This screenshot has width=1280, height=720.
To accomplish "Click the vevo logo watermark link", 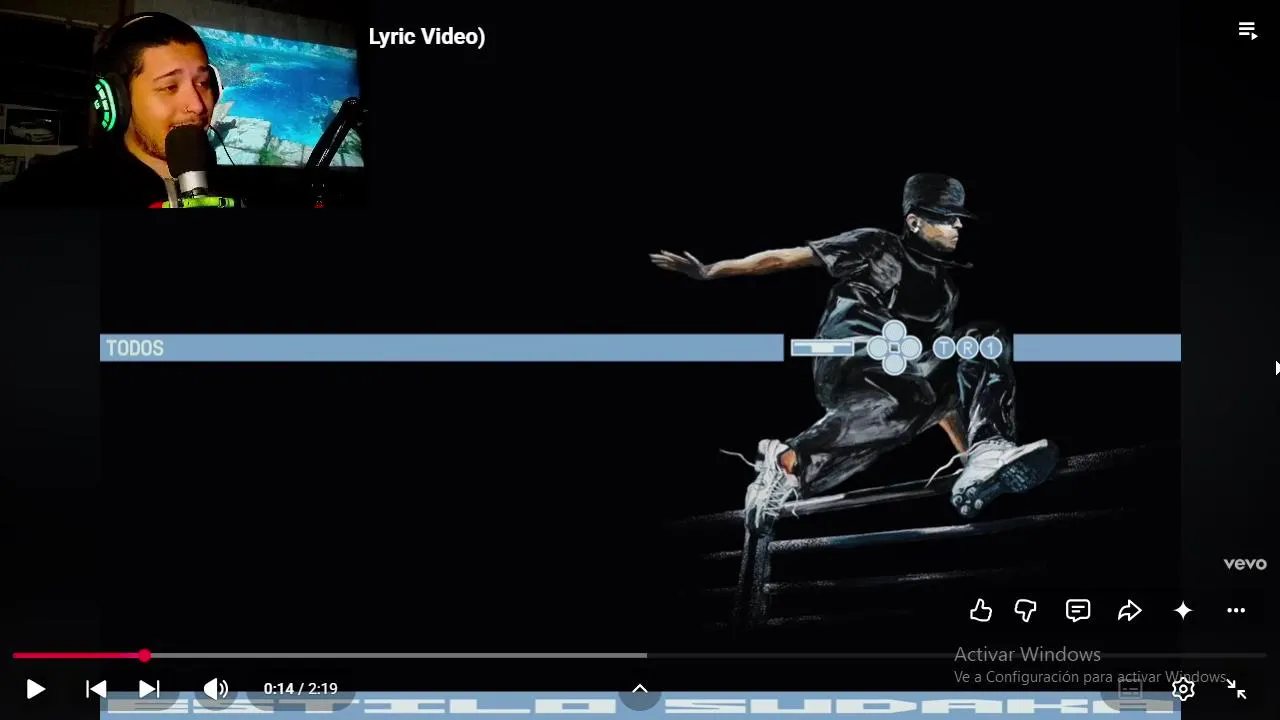I will pyautogui.click(x=1245, y=564).
